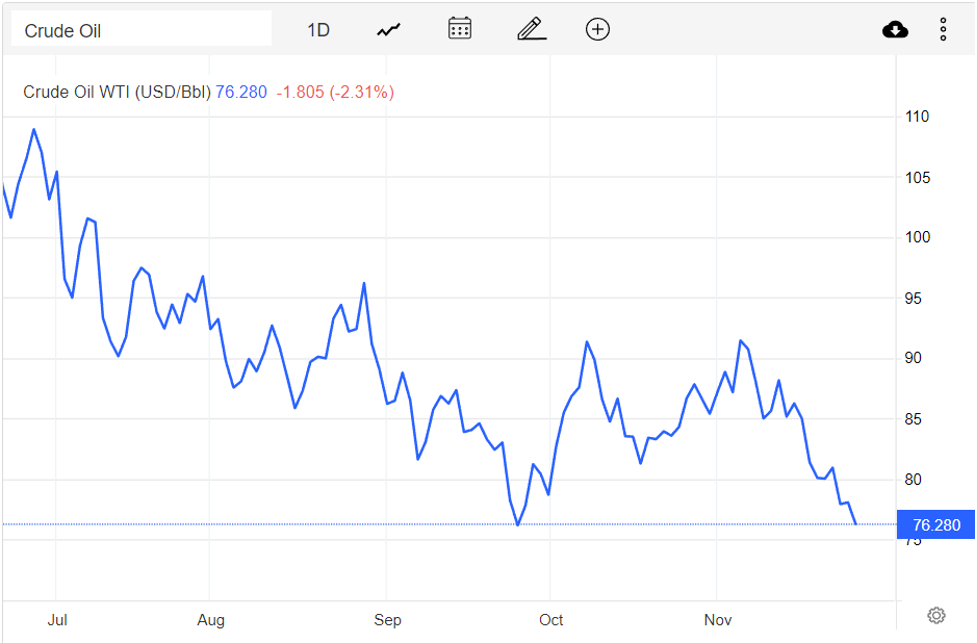
Task: Click the 110 price level on axis
Action: 917,117
